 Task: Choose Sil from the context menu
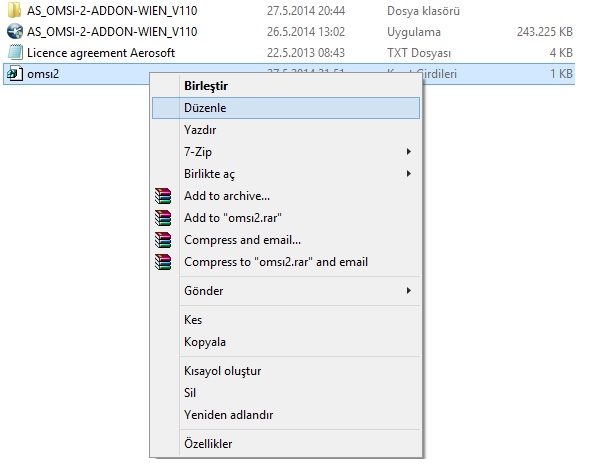click(286, 393)
